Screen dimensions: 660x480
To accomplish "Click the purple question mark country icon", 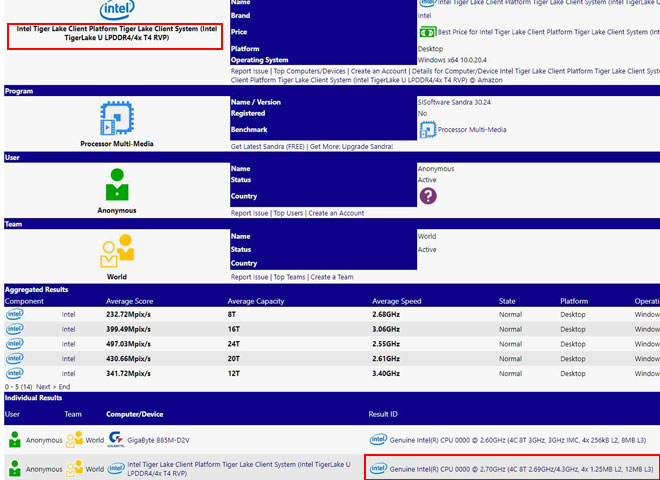I will point(428,196).
